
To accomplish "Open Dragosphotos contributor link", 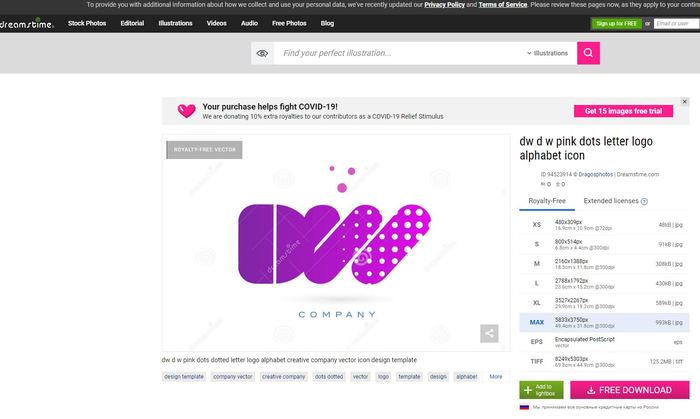I will [596, 174].
